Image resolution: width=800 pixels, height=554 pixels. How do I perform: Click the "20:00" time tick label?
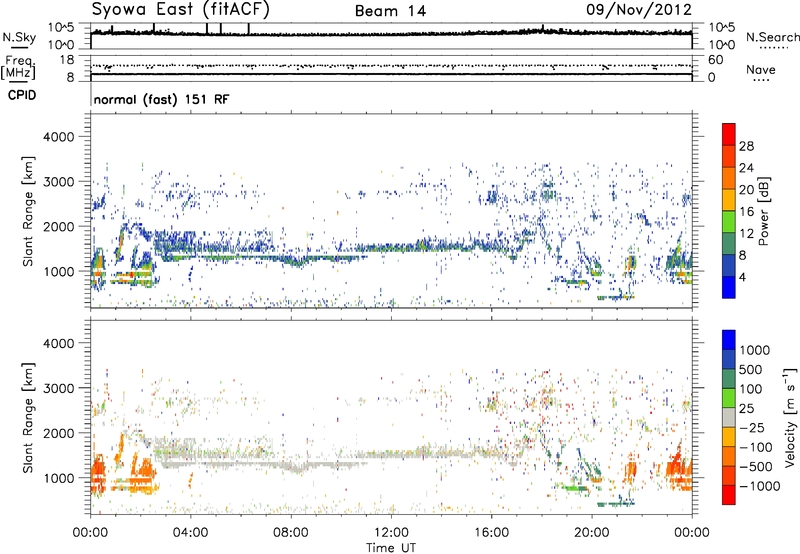point(592,533)
